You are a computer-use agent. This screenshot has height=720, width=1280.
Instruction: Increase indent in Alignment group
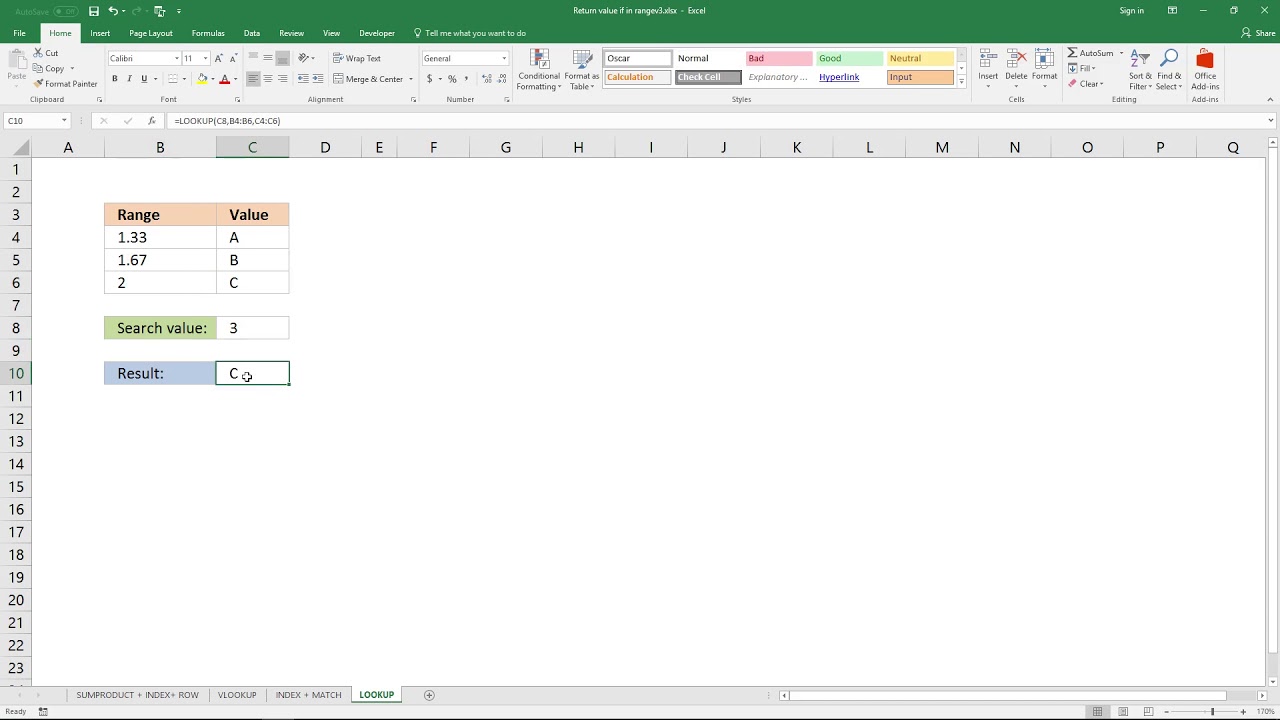click(318, 79)
